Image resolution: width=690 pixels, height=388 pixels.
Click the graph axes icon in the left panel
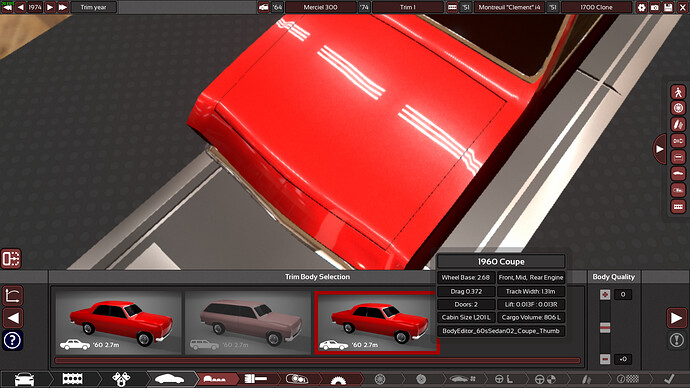click(12, 296)
